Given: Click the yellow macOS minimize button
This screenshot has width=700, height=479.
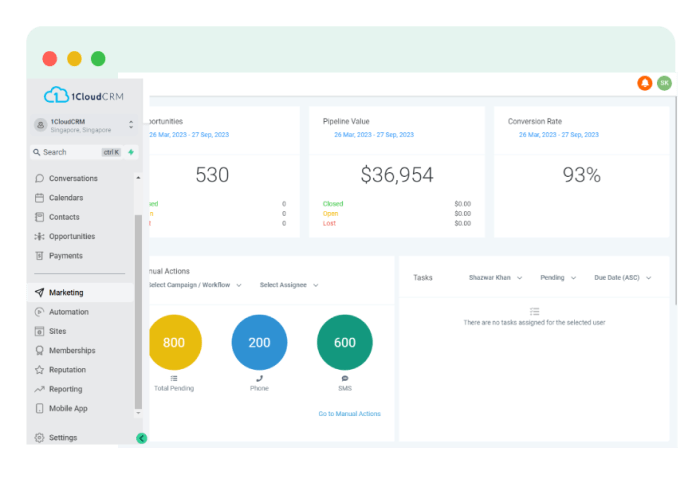Looking at the screenshot, I should coord(74,58).
